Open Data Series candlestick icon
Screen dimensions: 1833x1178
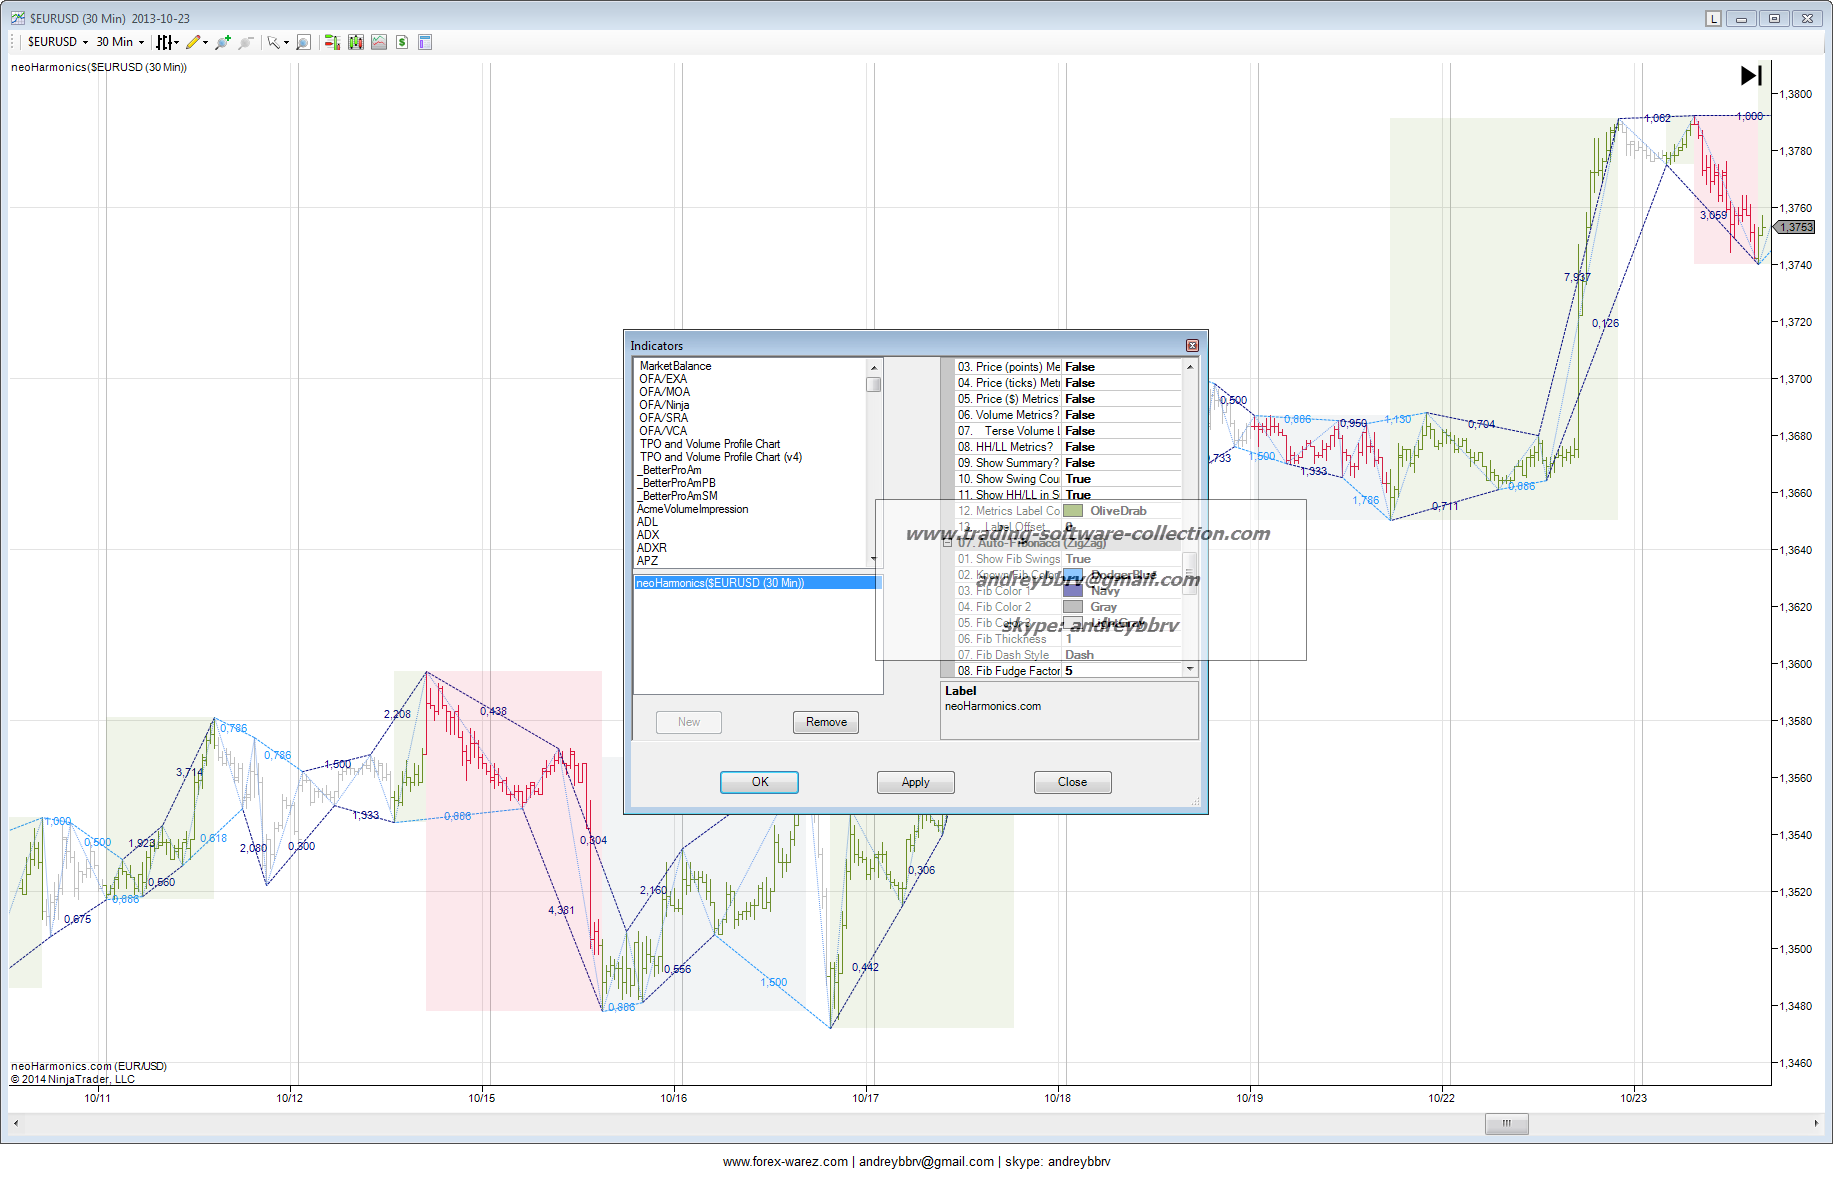click(355, 42)
